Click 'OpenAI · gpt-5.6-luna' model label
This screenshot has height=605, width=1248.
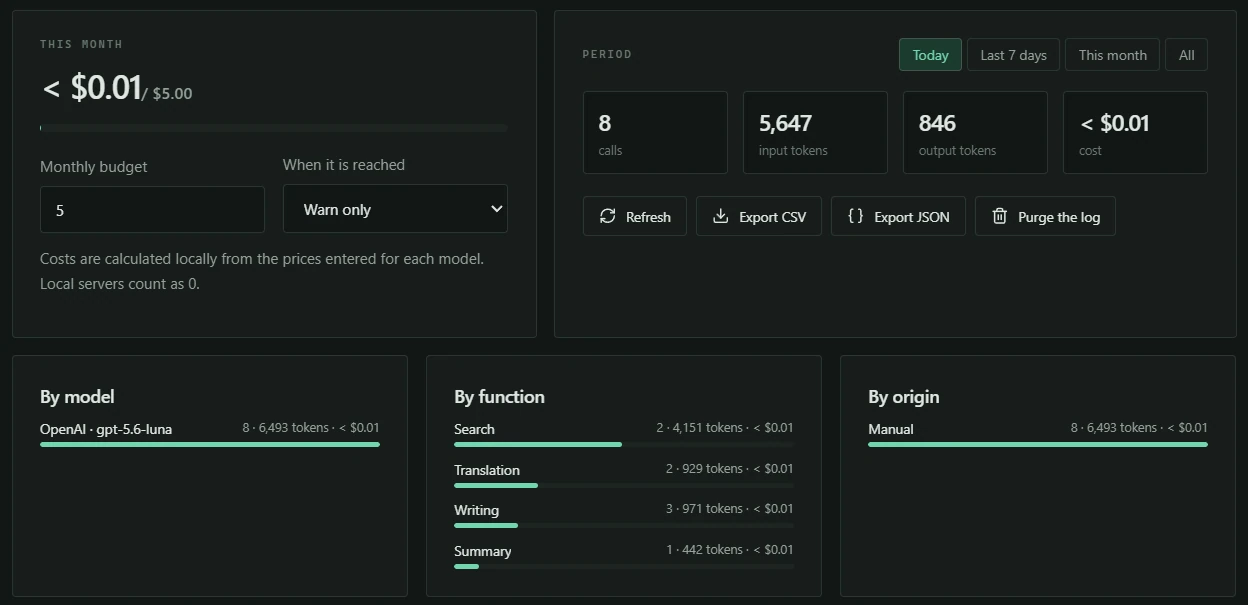(106, 429)
